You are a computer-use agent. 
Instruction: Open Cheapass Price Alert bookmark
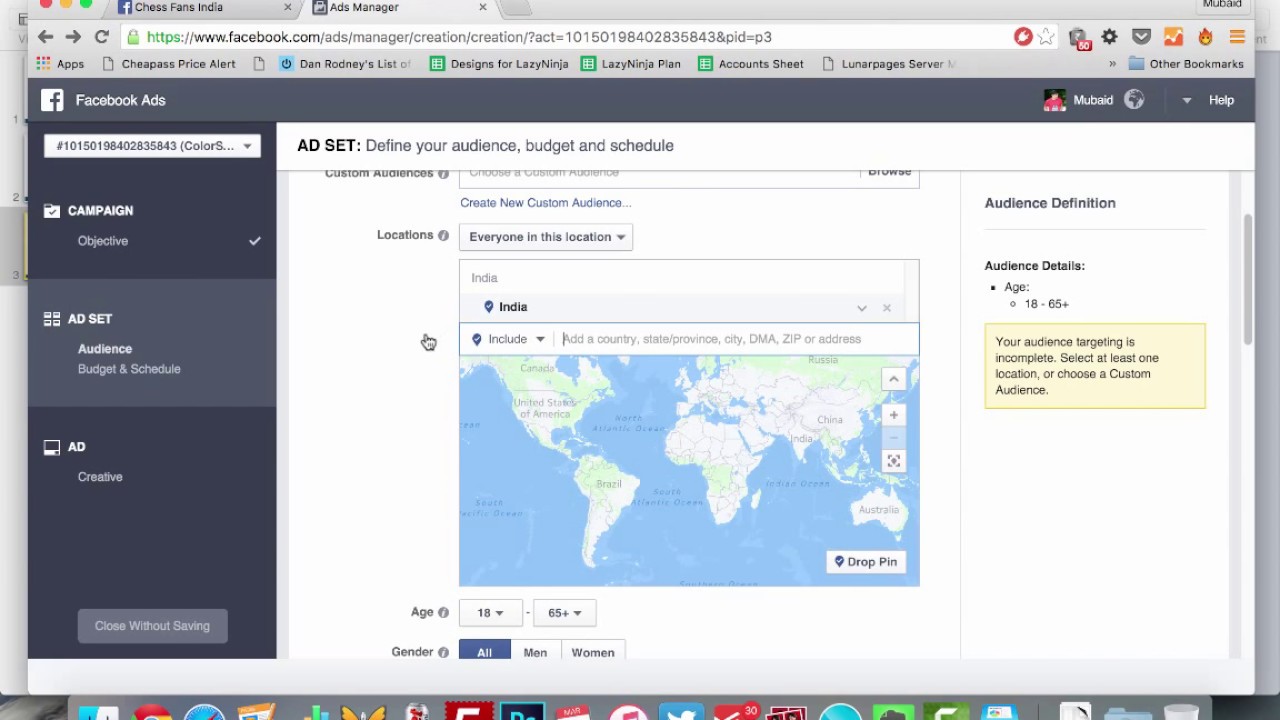coord(170,64)
